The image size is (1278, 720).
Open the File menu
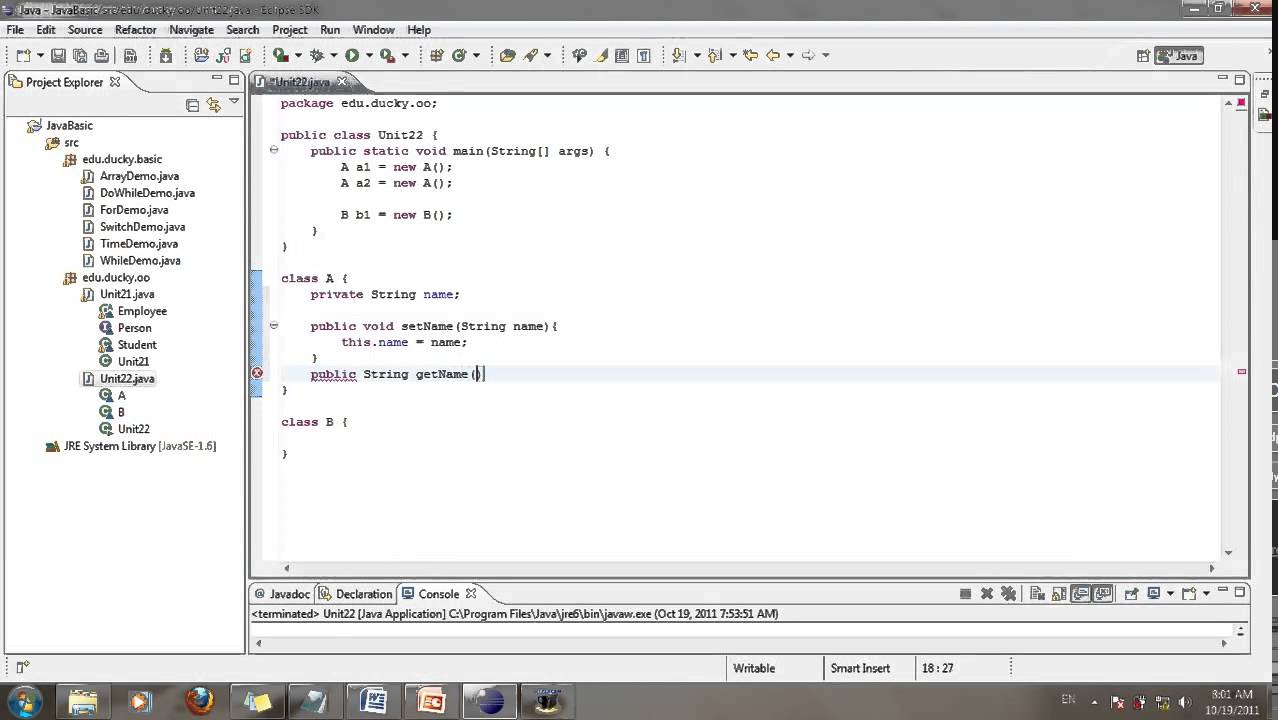pos(15,30)
